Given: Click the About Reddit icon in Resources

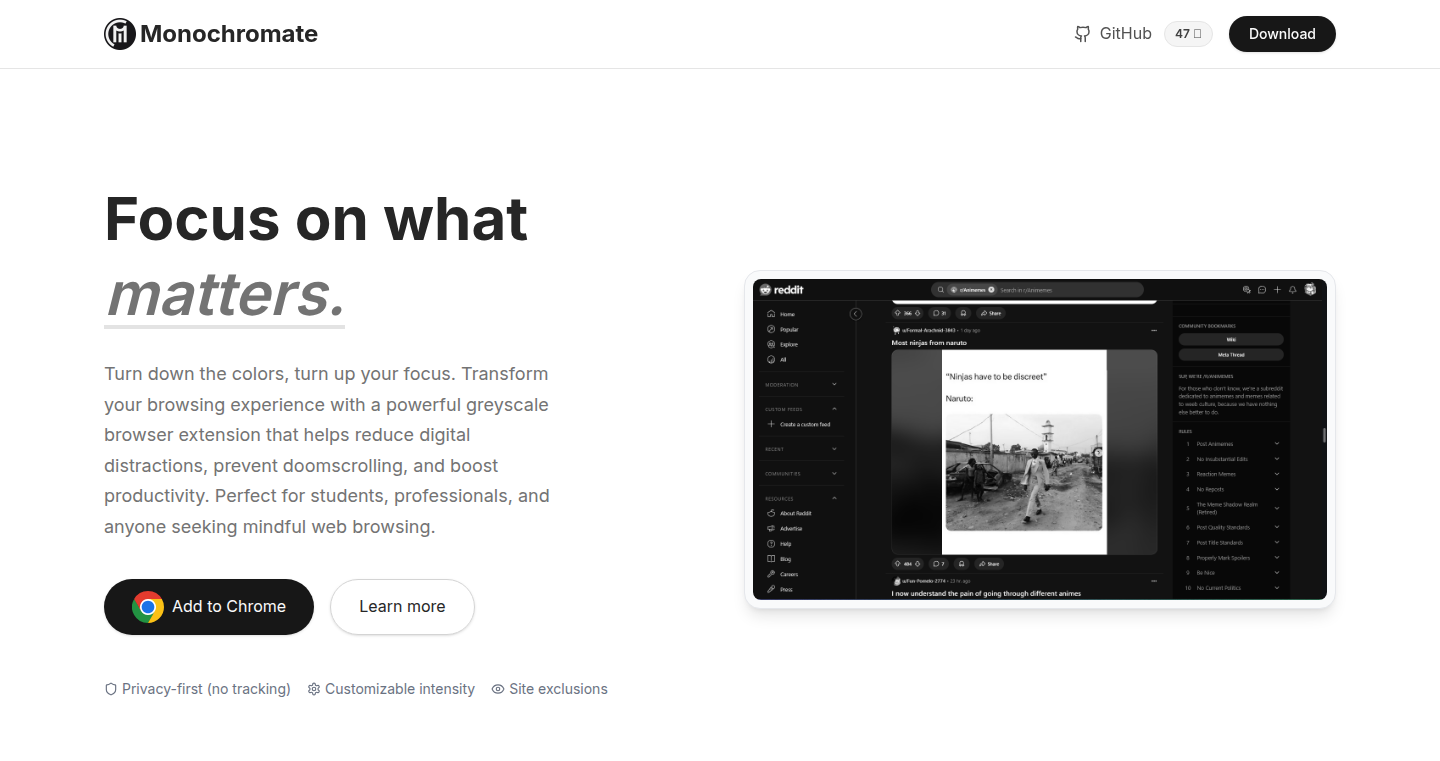Looking at the screenshot, I should coord(771,513).
